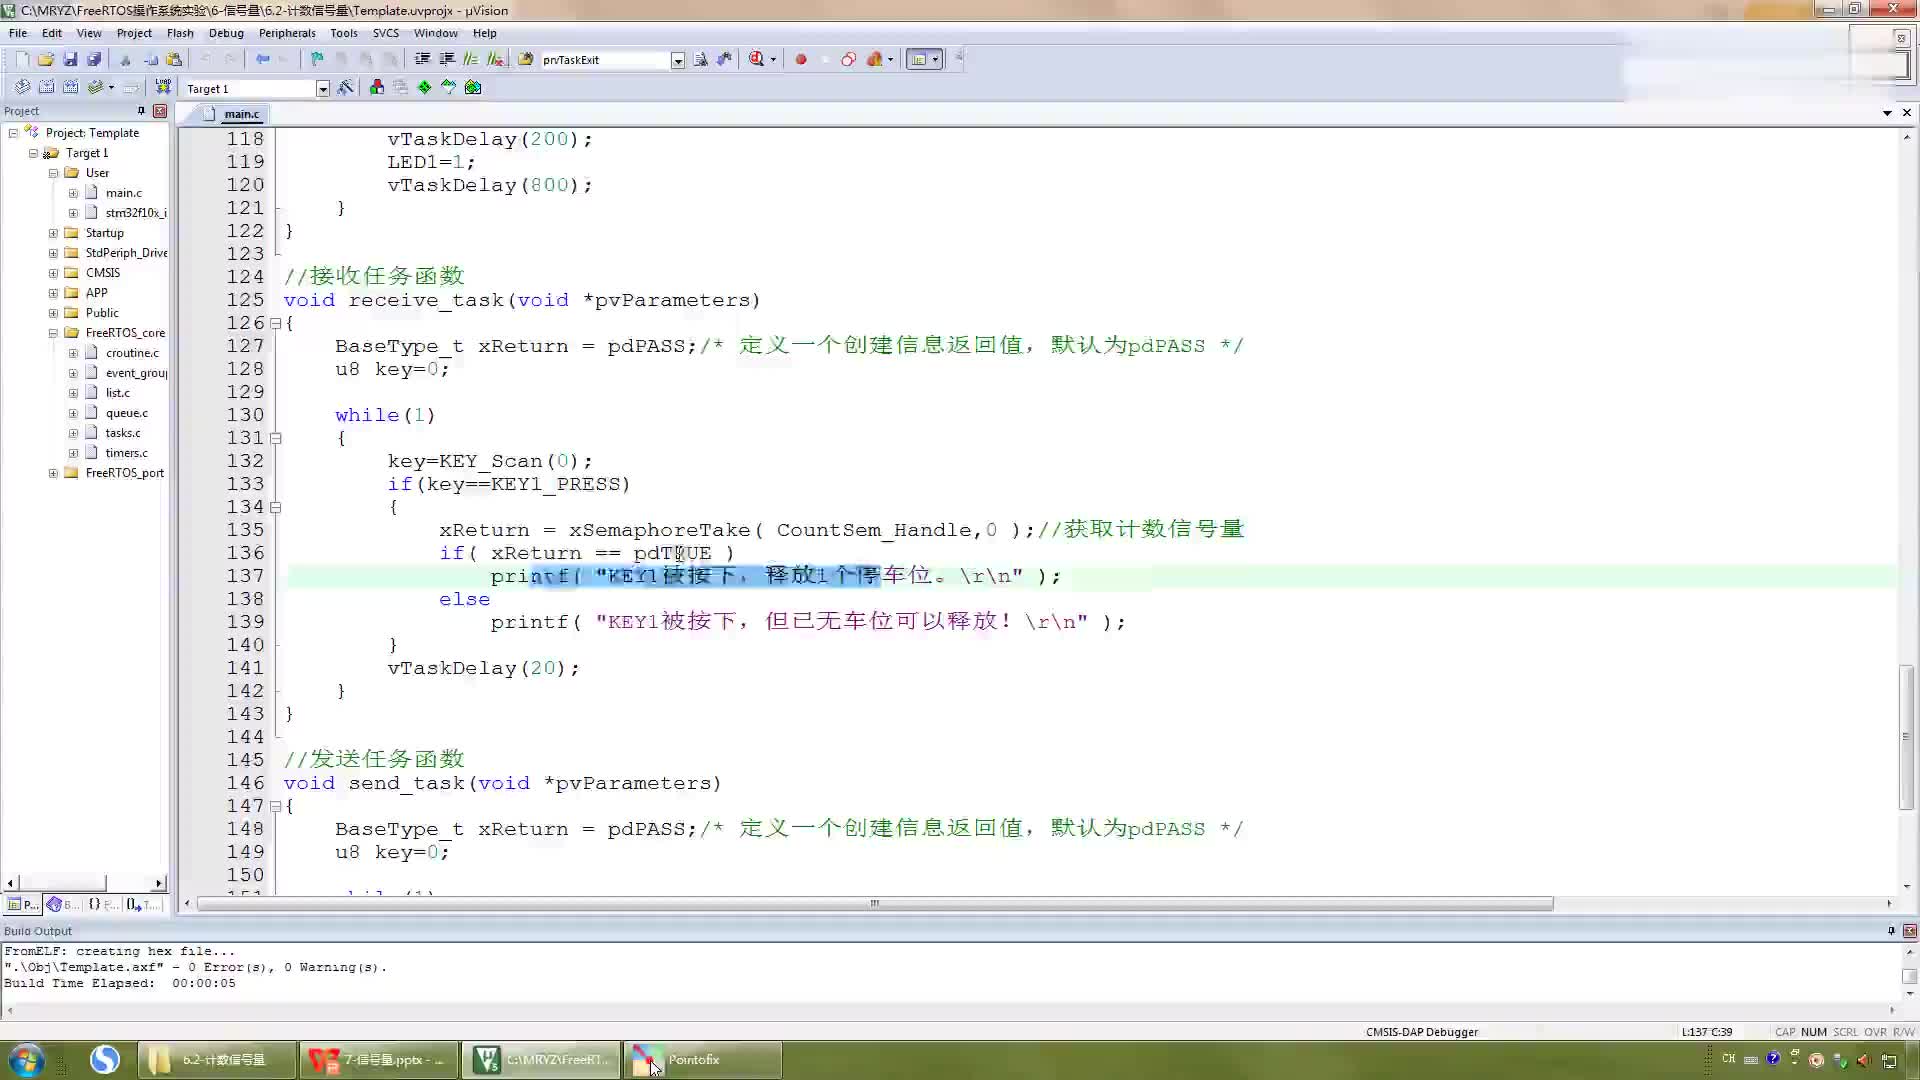Expand the Startup folder

(x=53, y=233)
